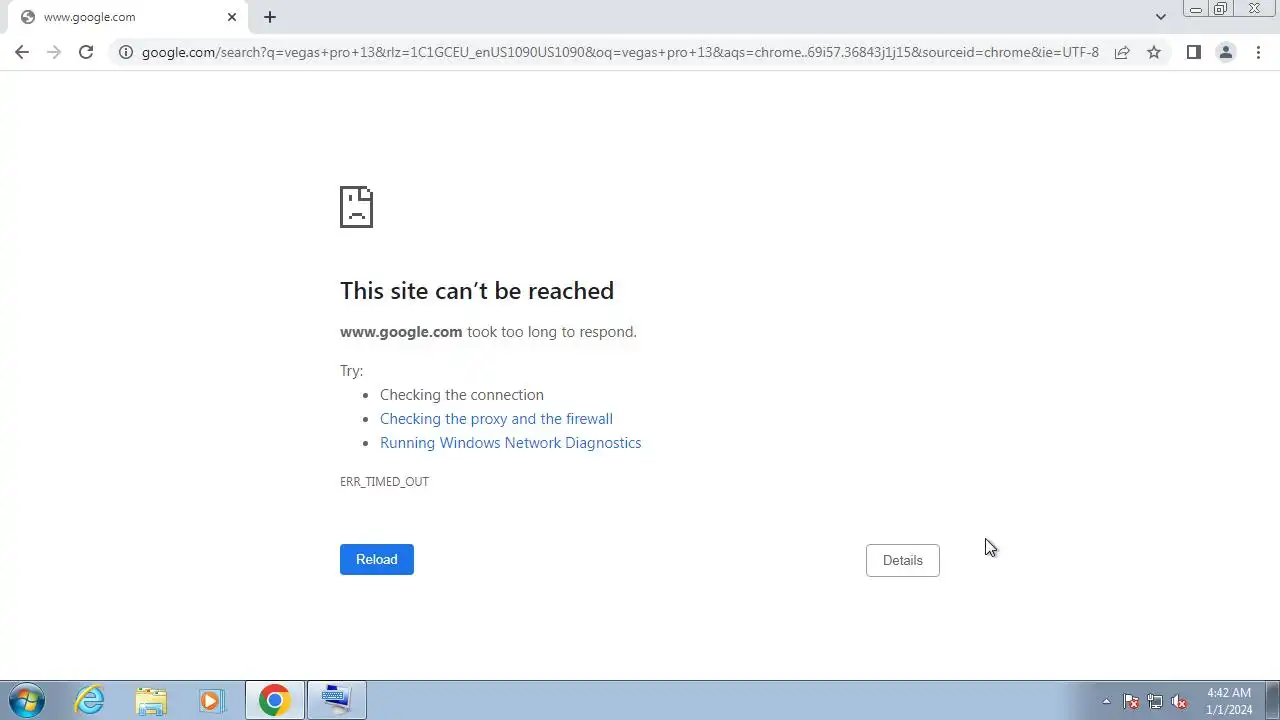Open Windows Media Player from the taskbar
This screenshot has height=720, width=1280.
(x=211, y=700)
